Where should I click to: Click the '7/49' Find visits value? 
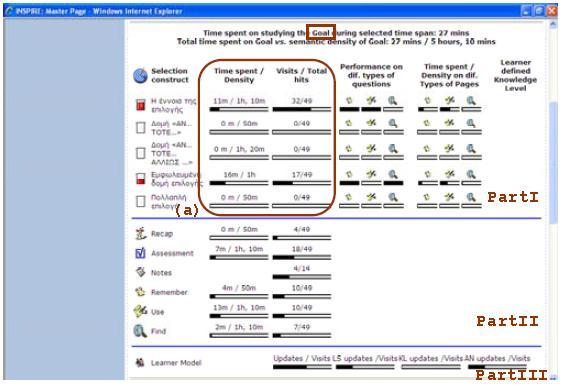click(x=302, y=327)
